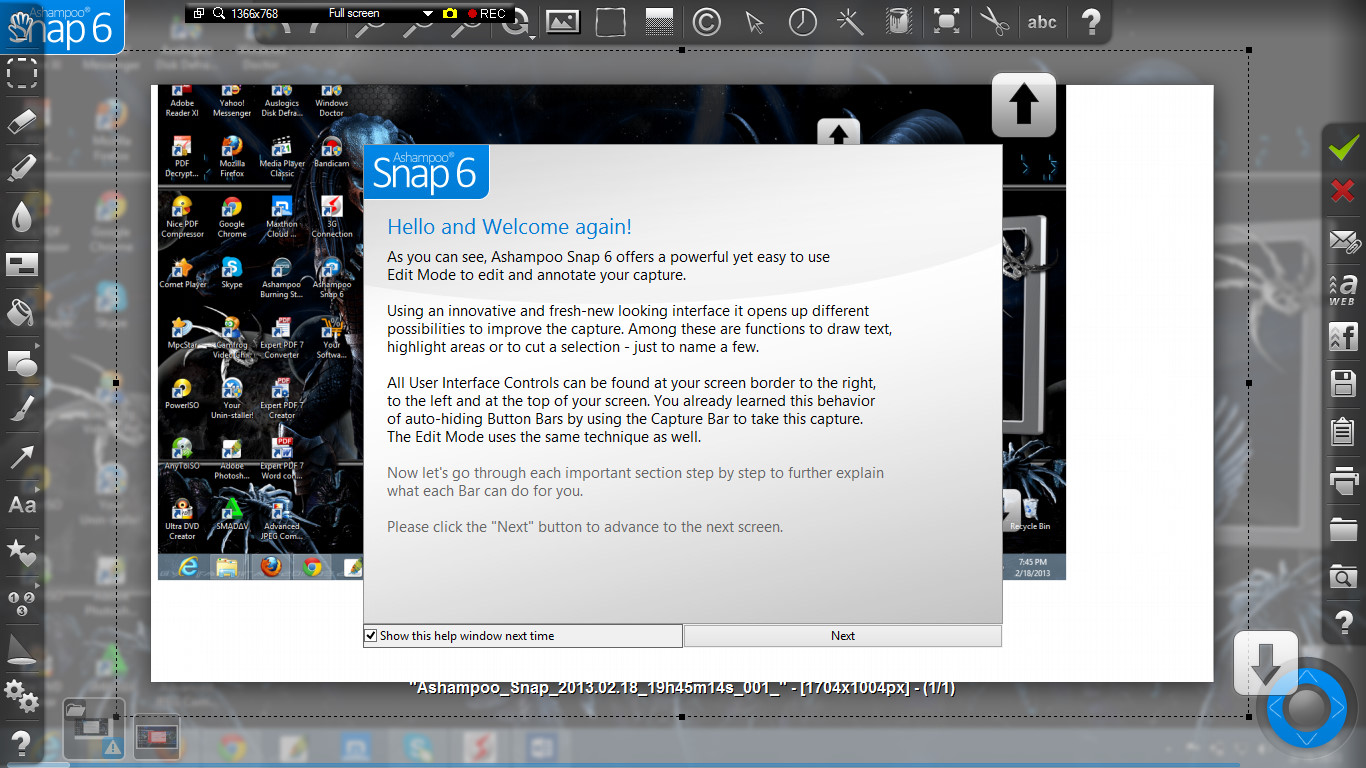Click the large up arrow button

[1023, 105]
